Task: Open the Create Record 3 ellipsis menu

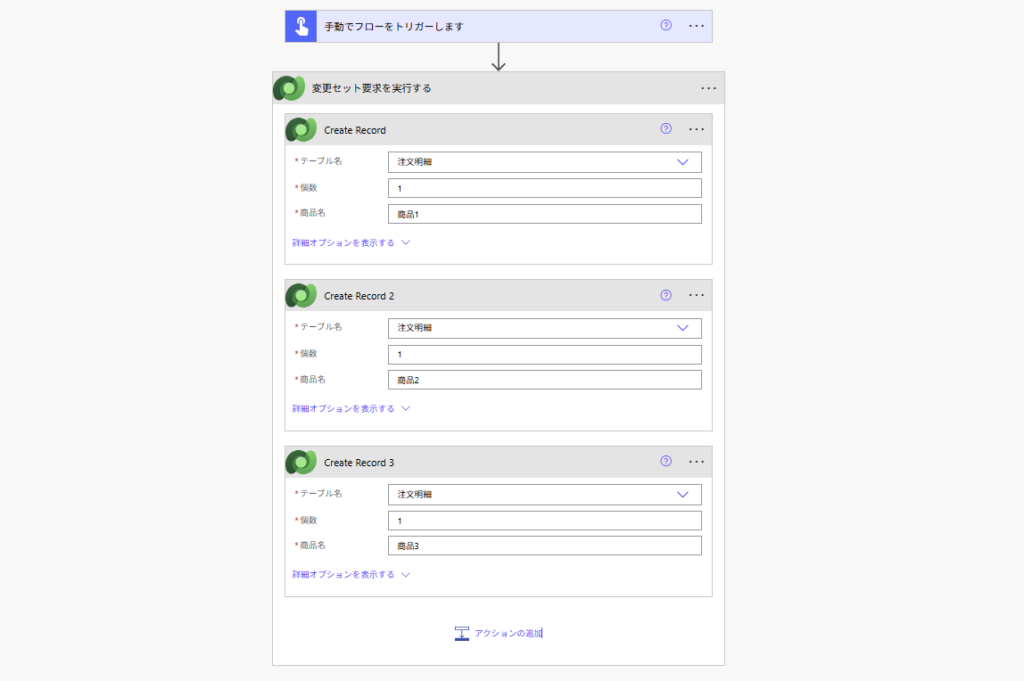Action: pyautogui.click(x=697, y=461)
